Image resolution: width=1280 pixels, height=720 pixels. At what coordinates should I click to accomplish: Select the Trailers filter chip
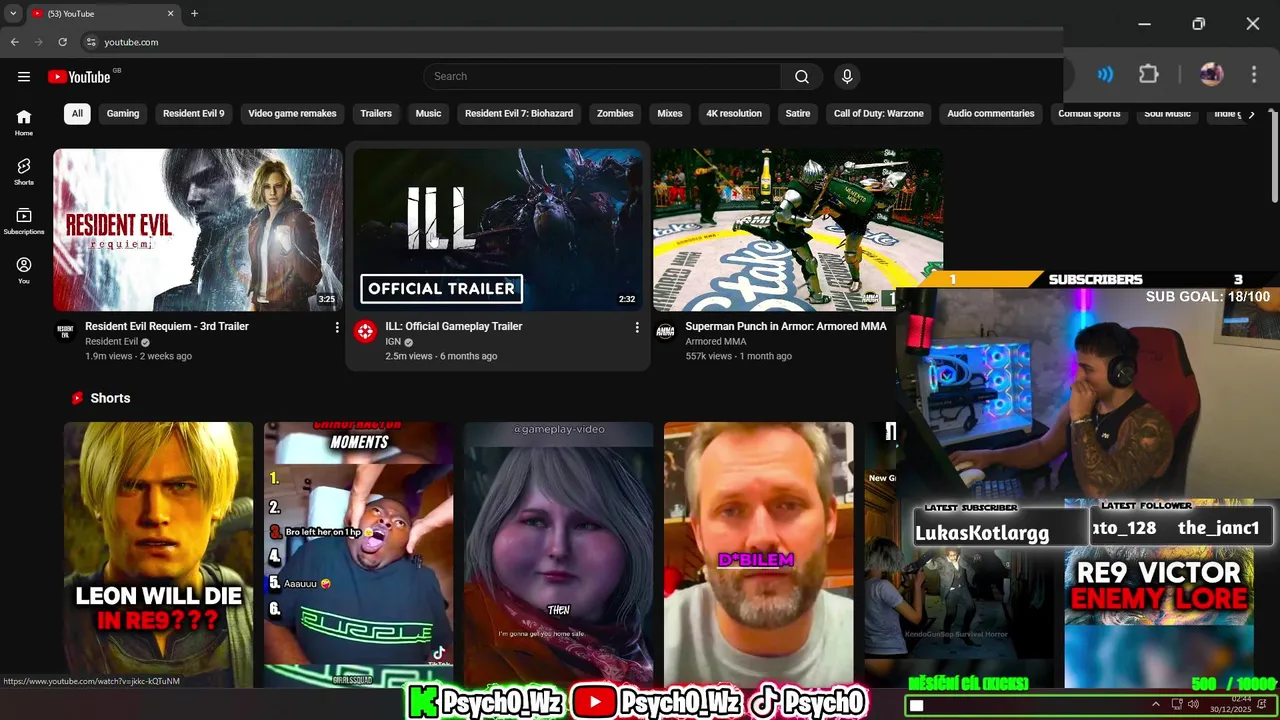[x=376, y=114]
